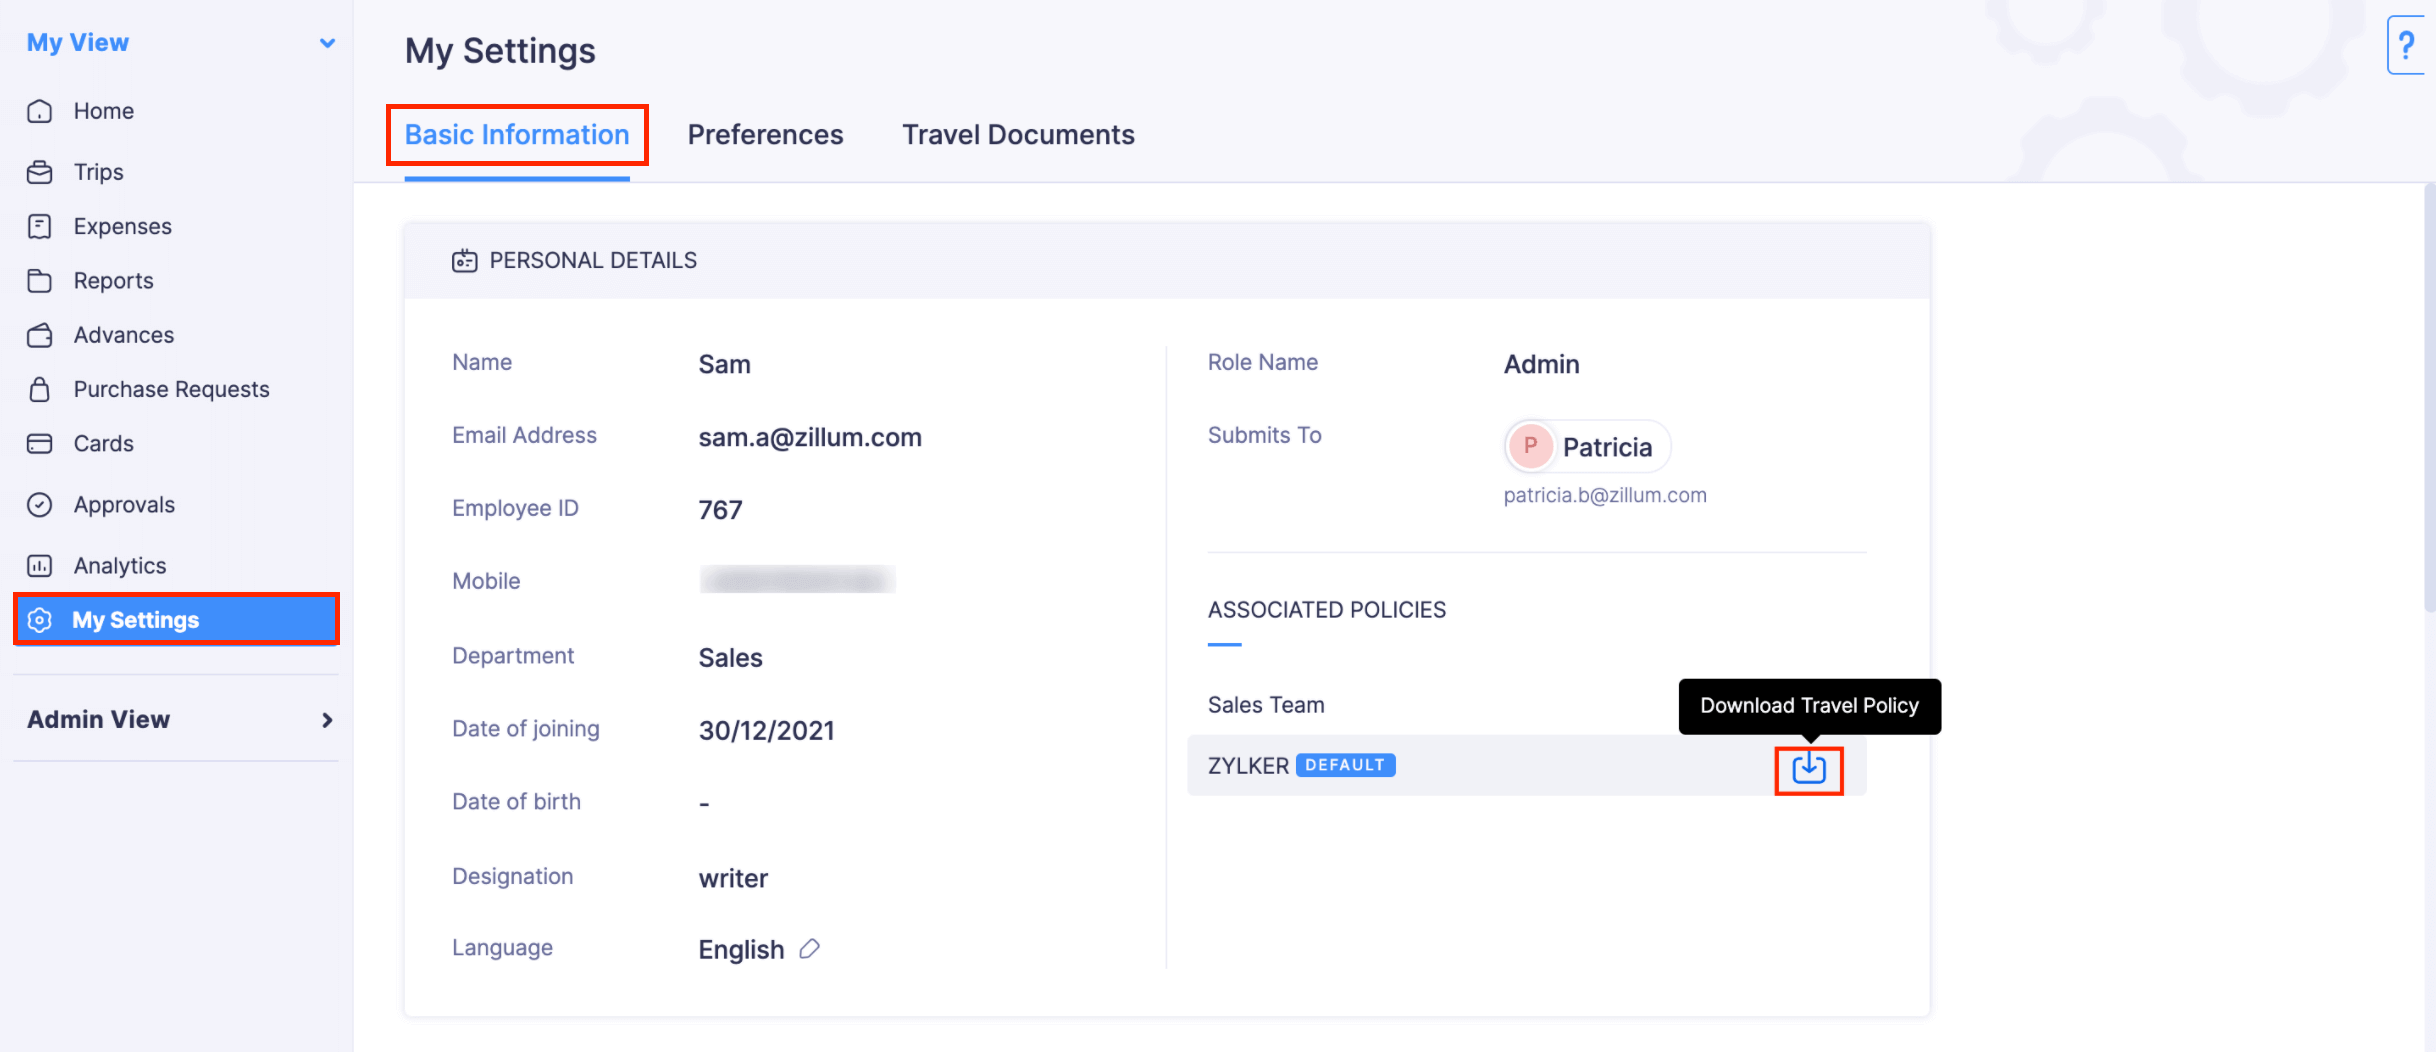The image size is (2436, 1052).
Task: Expand the Admin View section
Action: [x=326, y=719]
